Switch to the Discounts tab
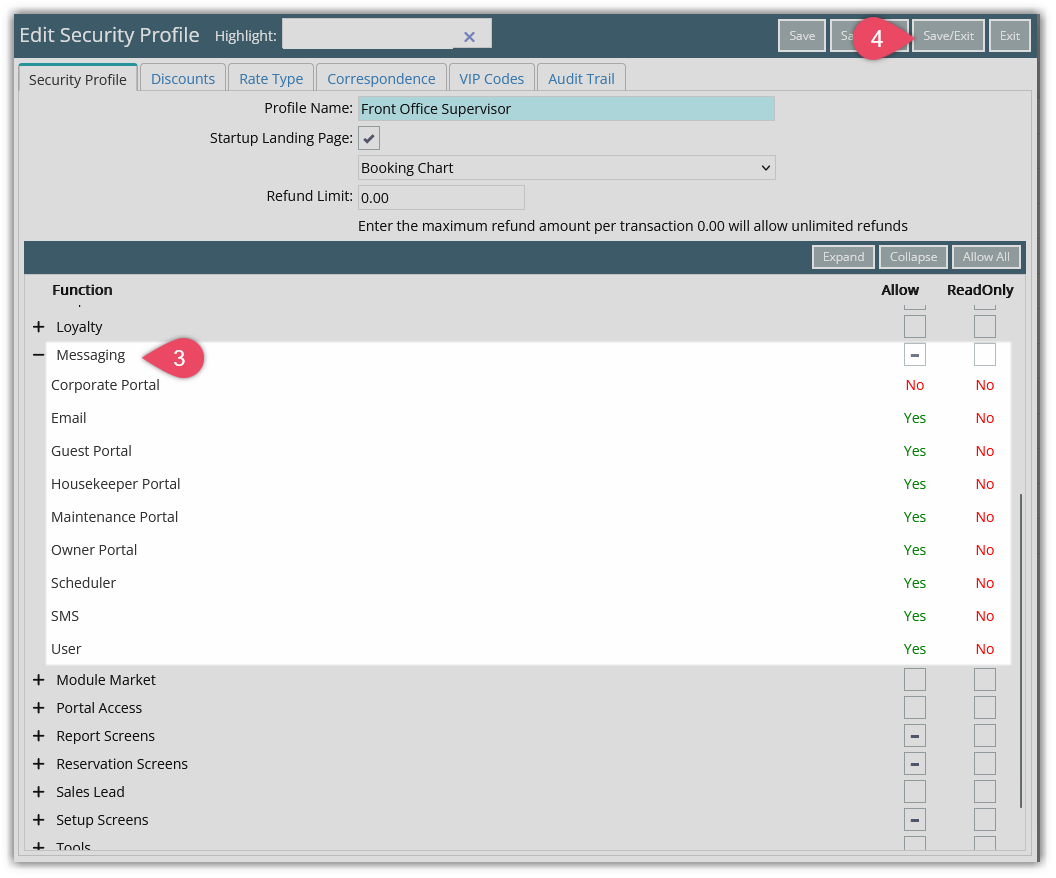 click(x=183, y=79)
